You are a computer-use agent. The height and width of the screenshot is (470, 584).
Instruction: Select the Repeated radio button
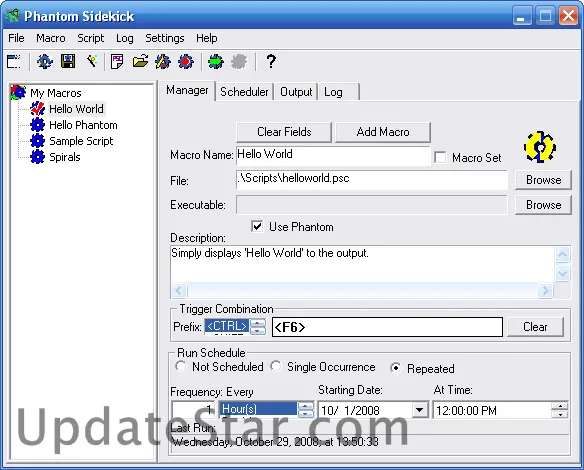coord(396,368)
